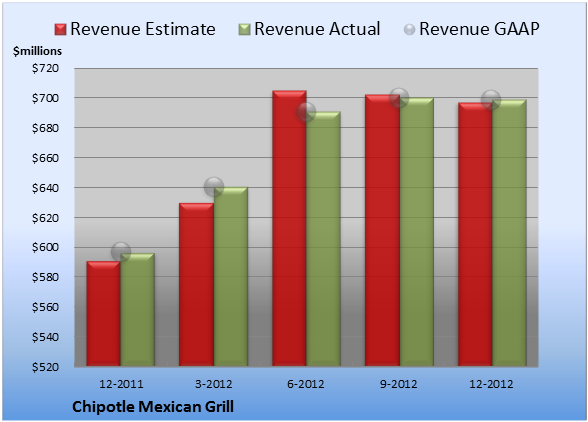Click the $620 axis value
588x422 pixels.
45,218
